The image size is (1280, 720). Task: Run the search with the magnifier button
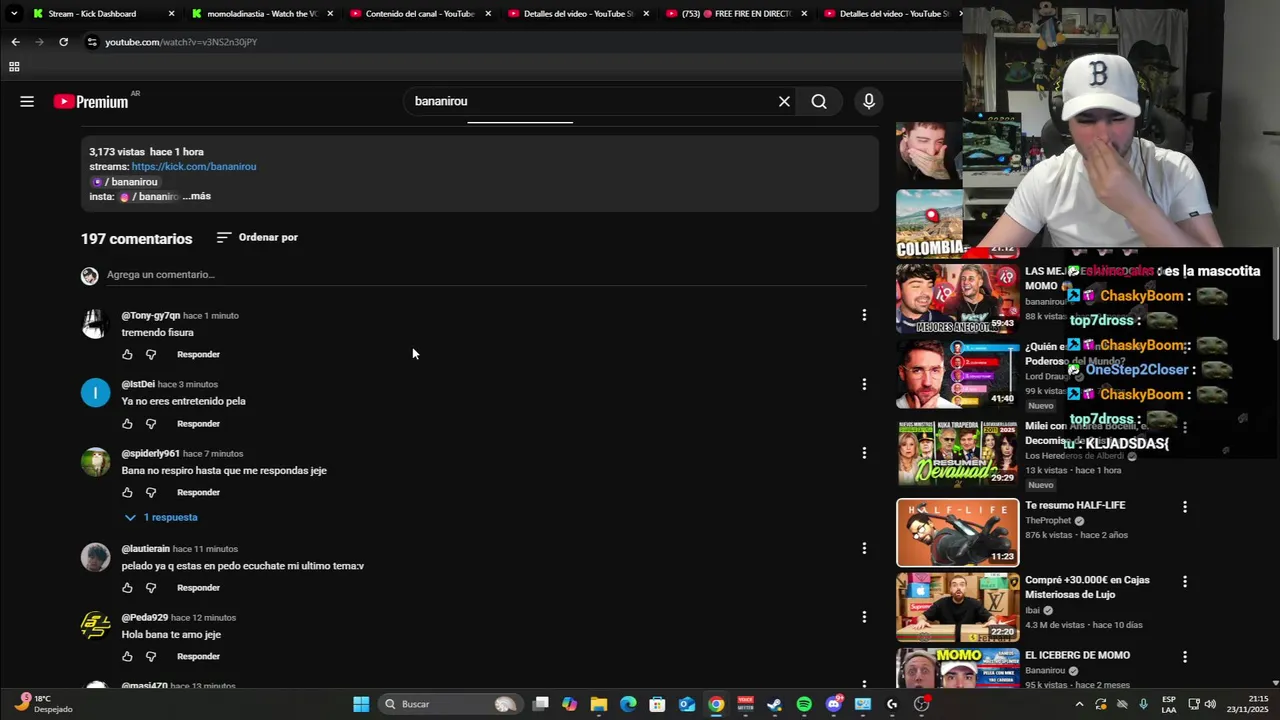(819, 101)
